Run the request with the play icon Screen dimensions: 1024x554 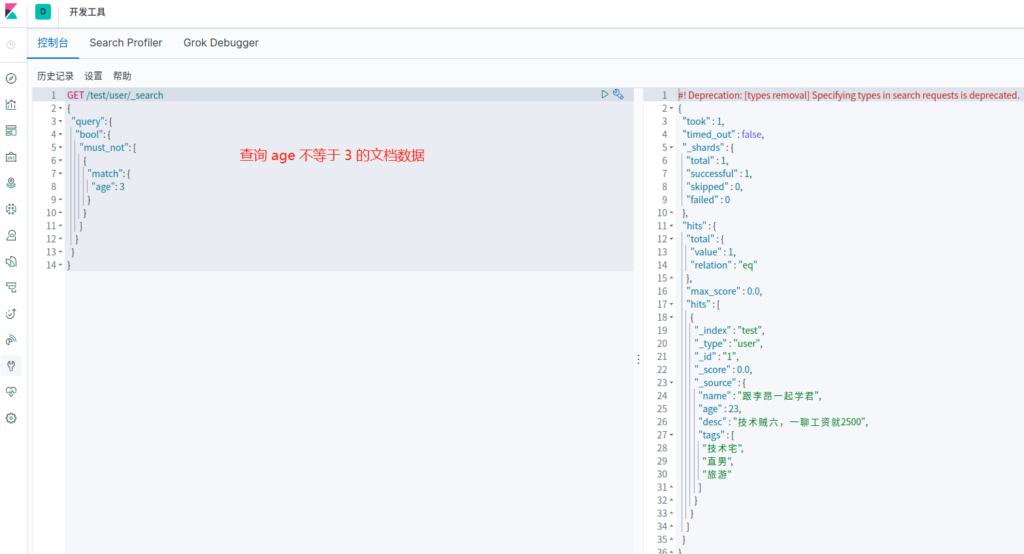pos(604,94)
